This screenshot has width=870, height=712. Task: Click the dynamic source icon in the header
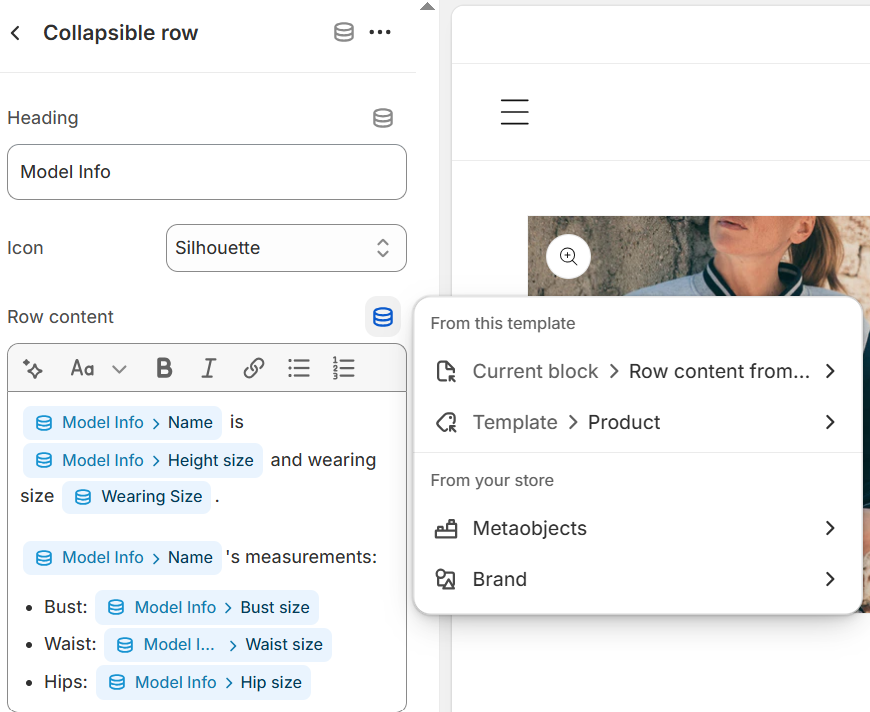(344, 33)
